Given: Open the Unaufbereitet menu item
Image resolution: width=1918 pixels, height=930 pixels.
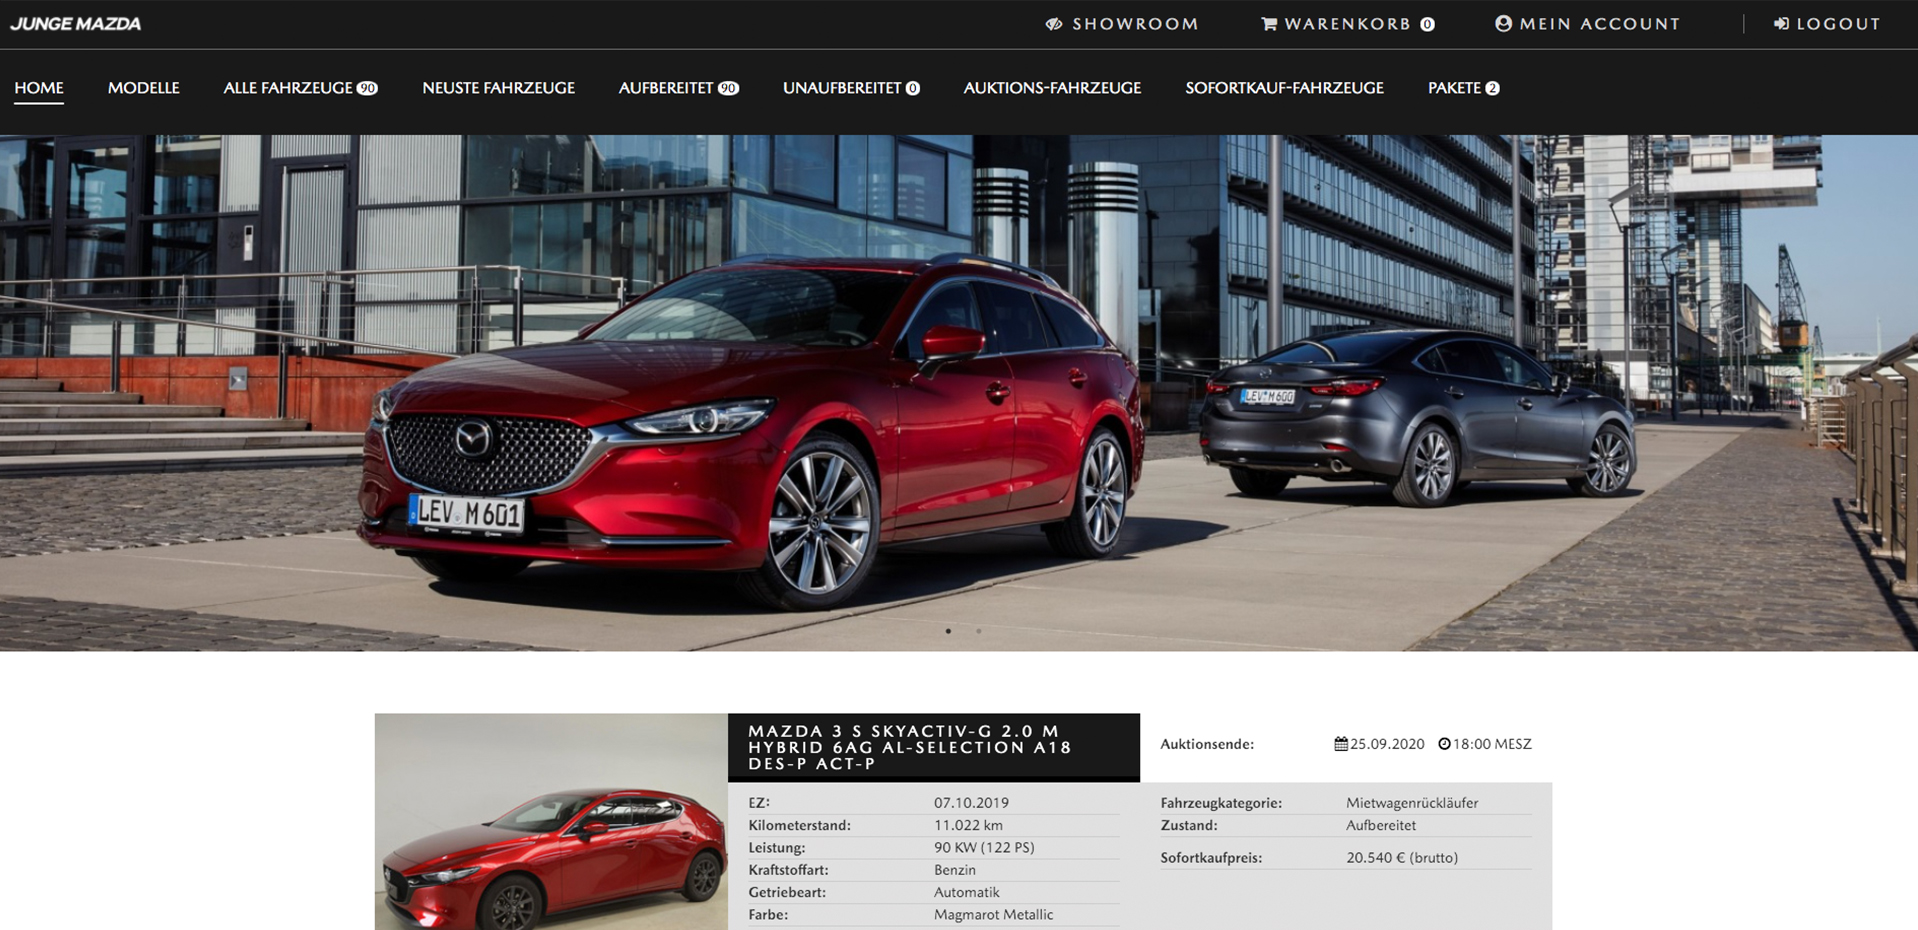Looking at the screenshot, I should pyautogui.click(x=851, y=88).
